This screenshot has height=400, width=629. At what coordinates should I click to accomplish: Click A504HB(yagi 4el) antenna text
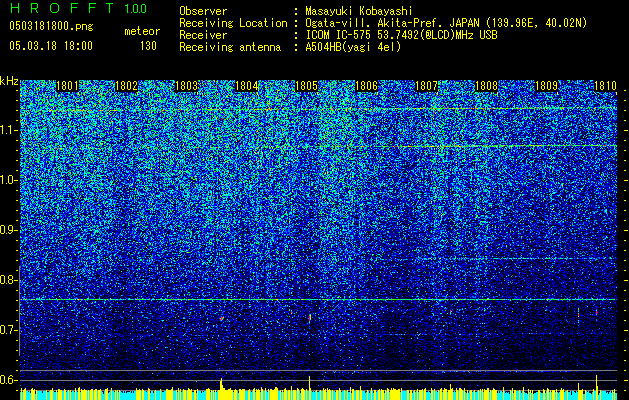(x=353, y=47)
